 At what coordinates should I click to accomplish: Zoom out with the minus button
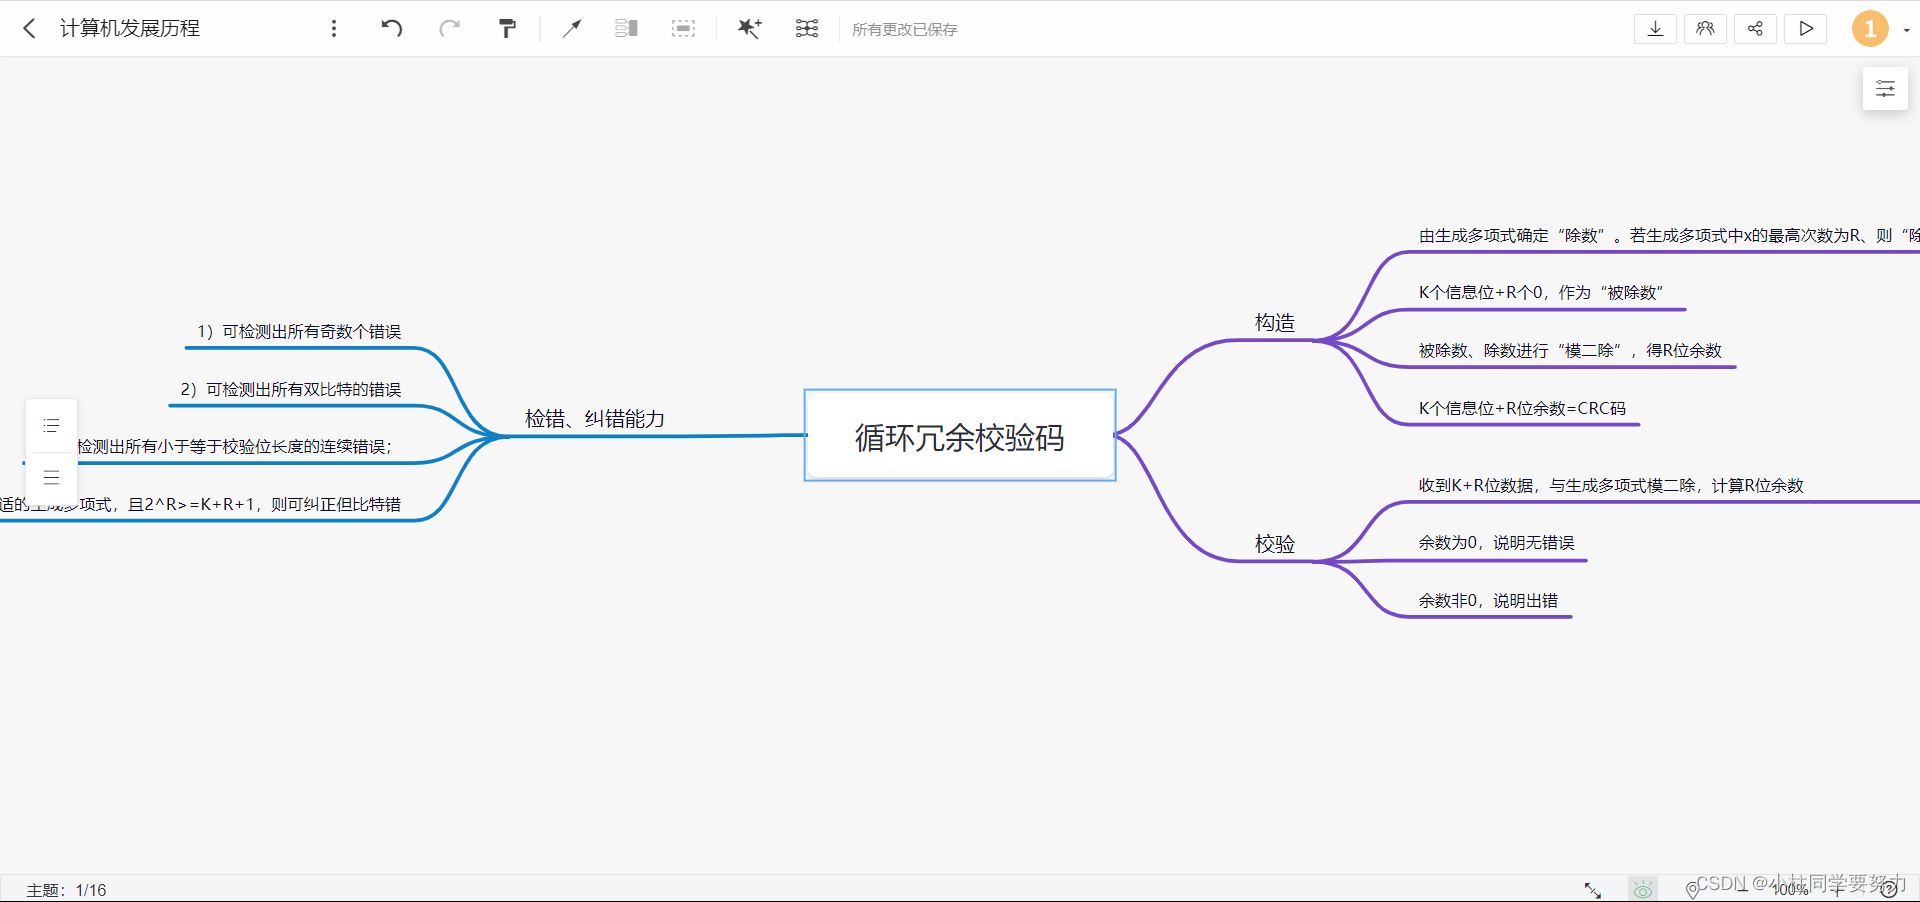point(1742,889)
